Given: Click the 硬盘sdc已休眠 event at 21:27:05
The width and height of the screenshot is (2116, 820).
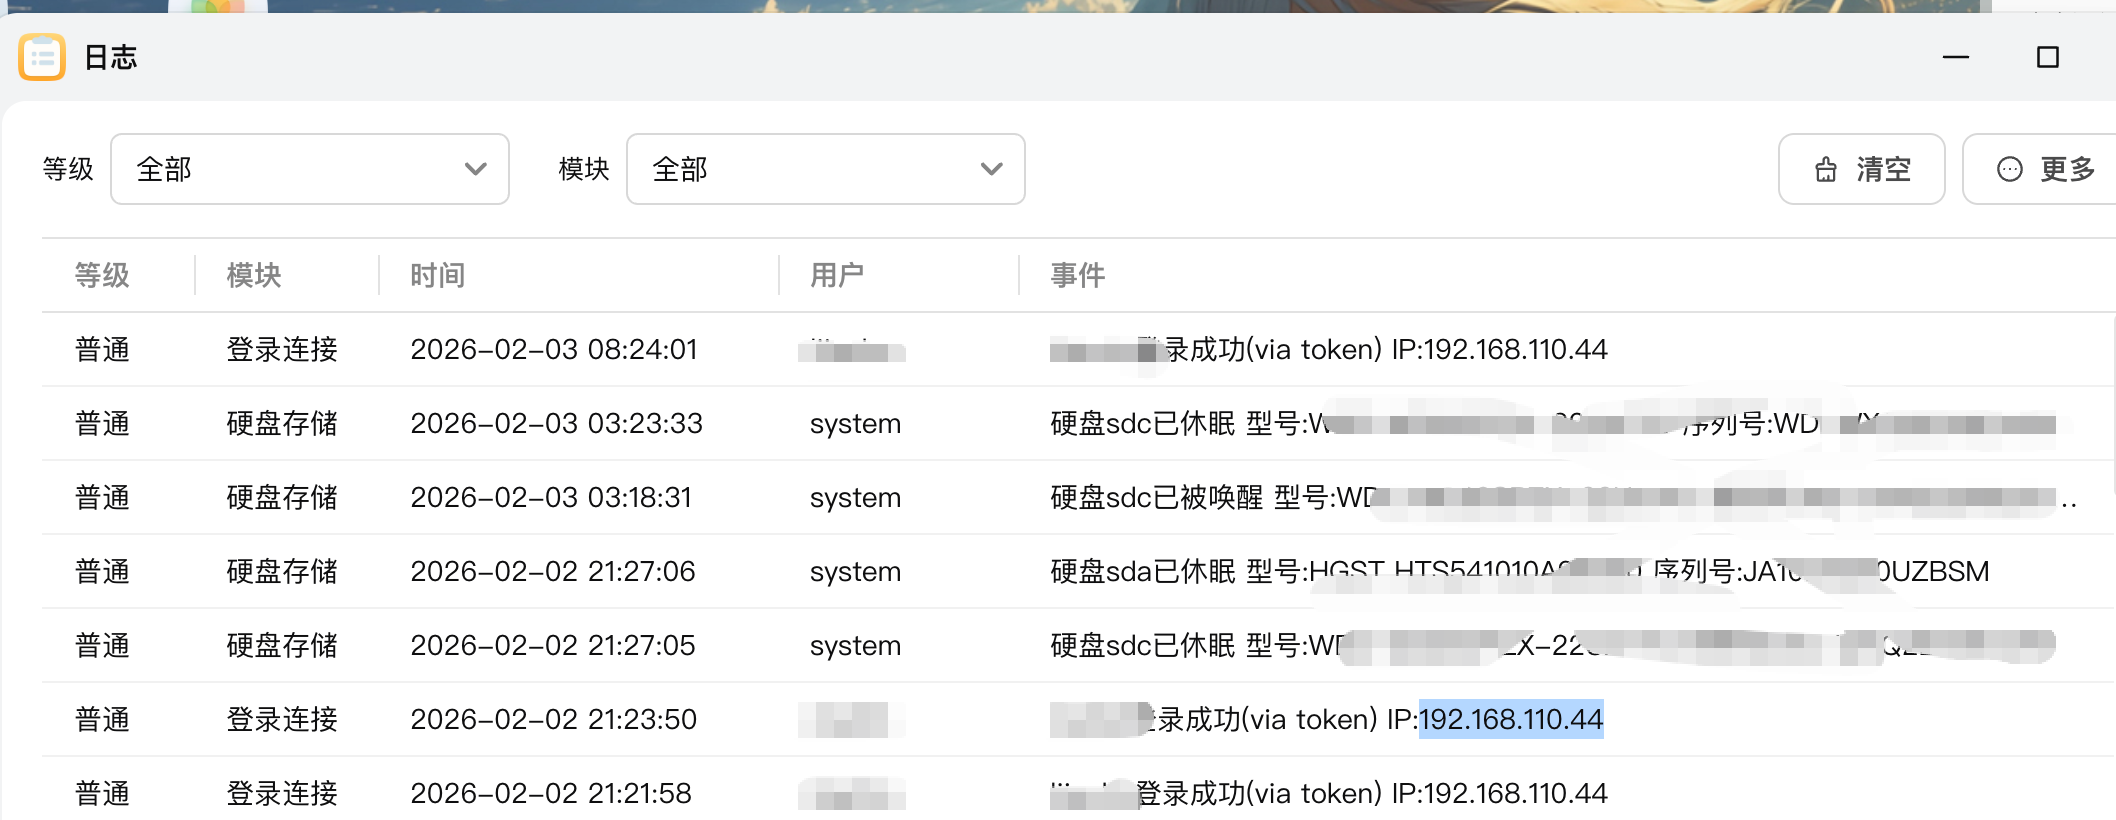Looking at the screenshot, I should (1553, 646).
